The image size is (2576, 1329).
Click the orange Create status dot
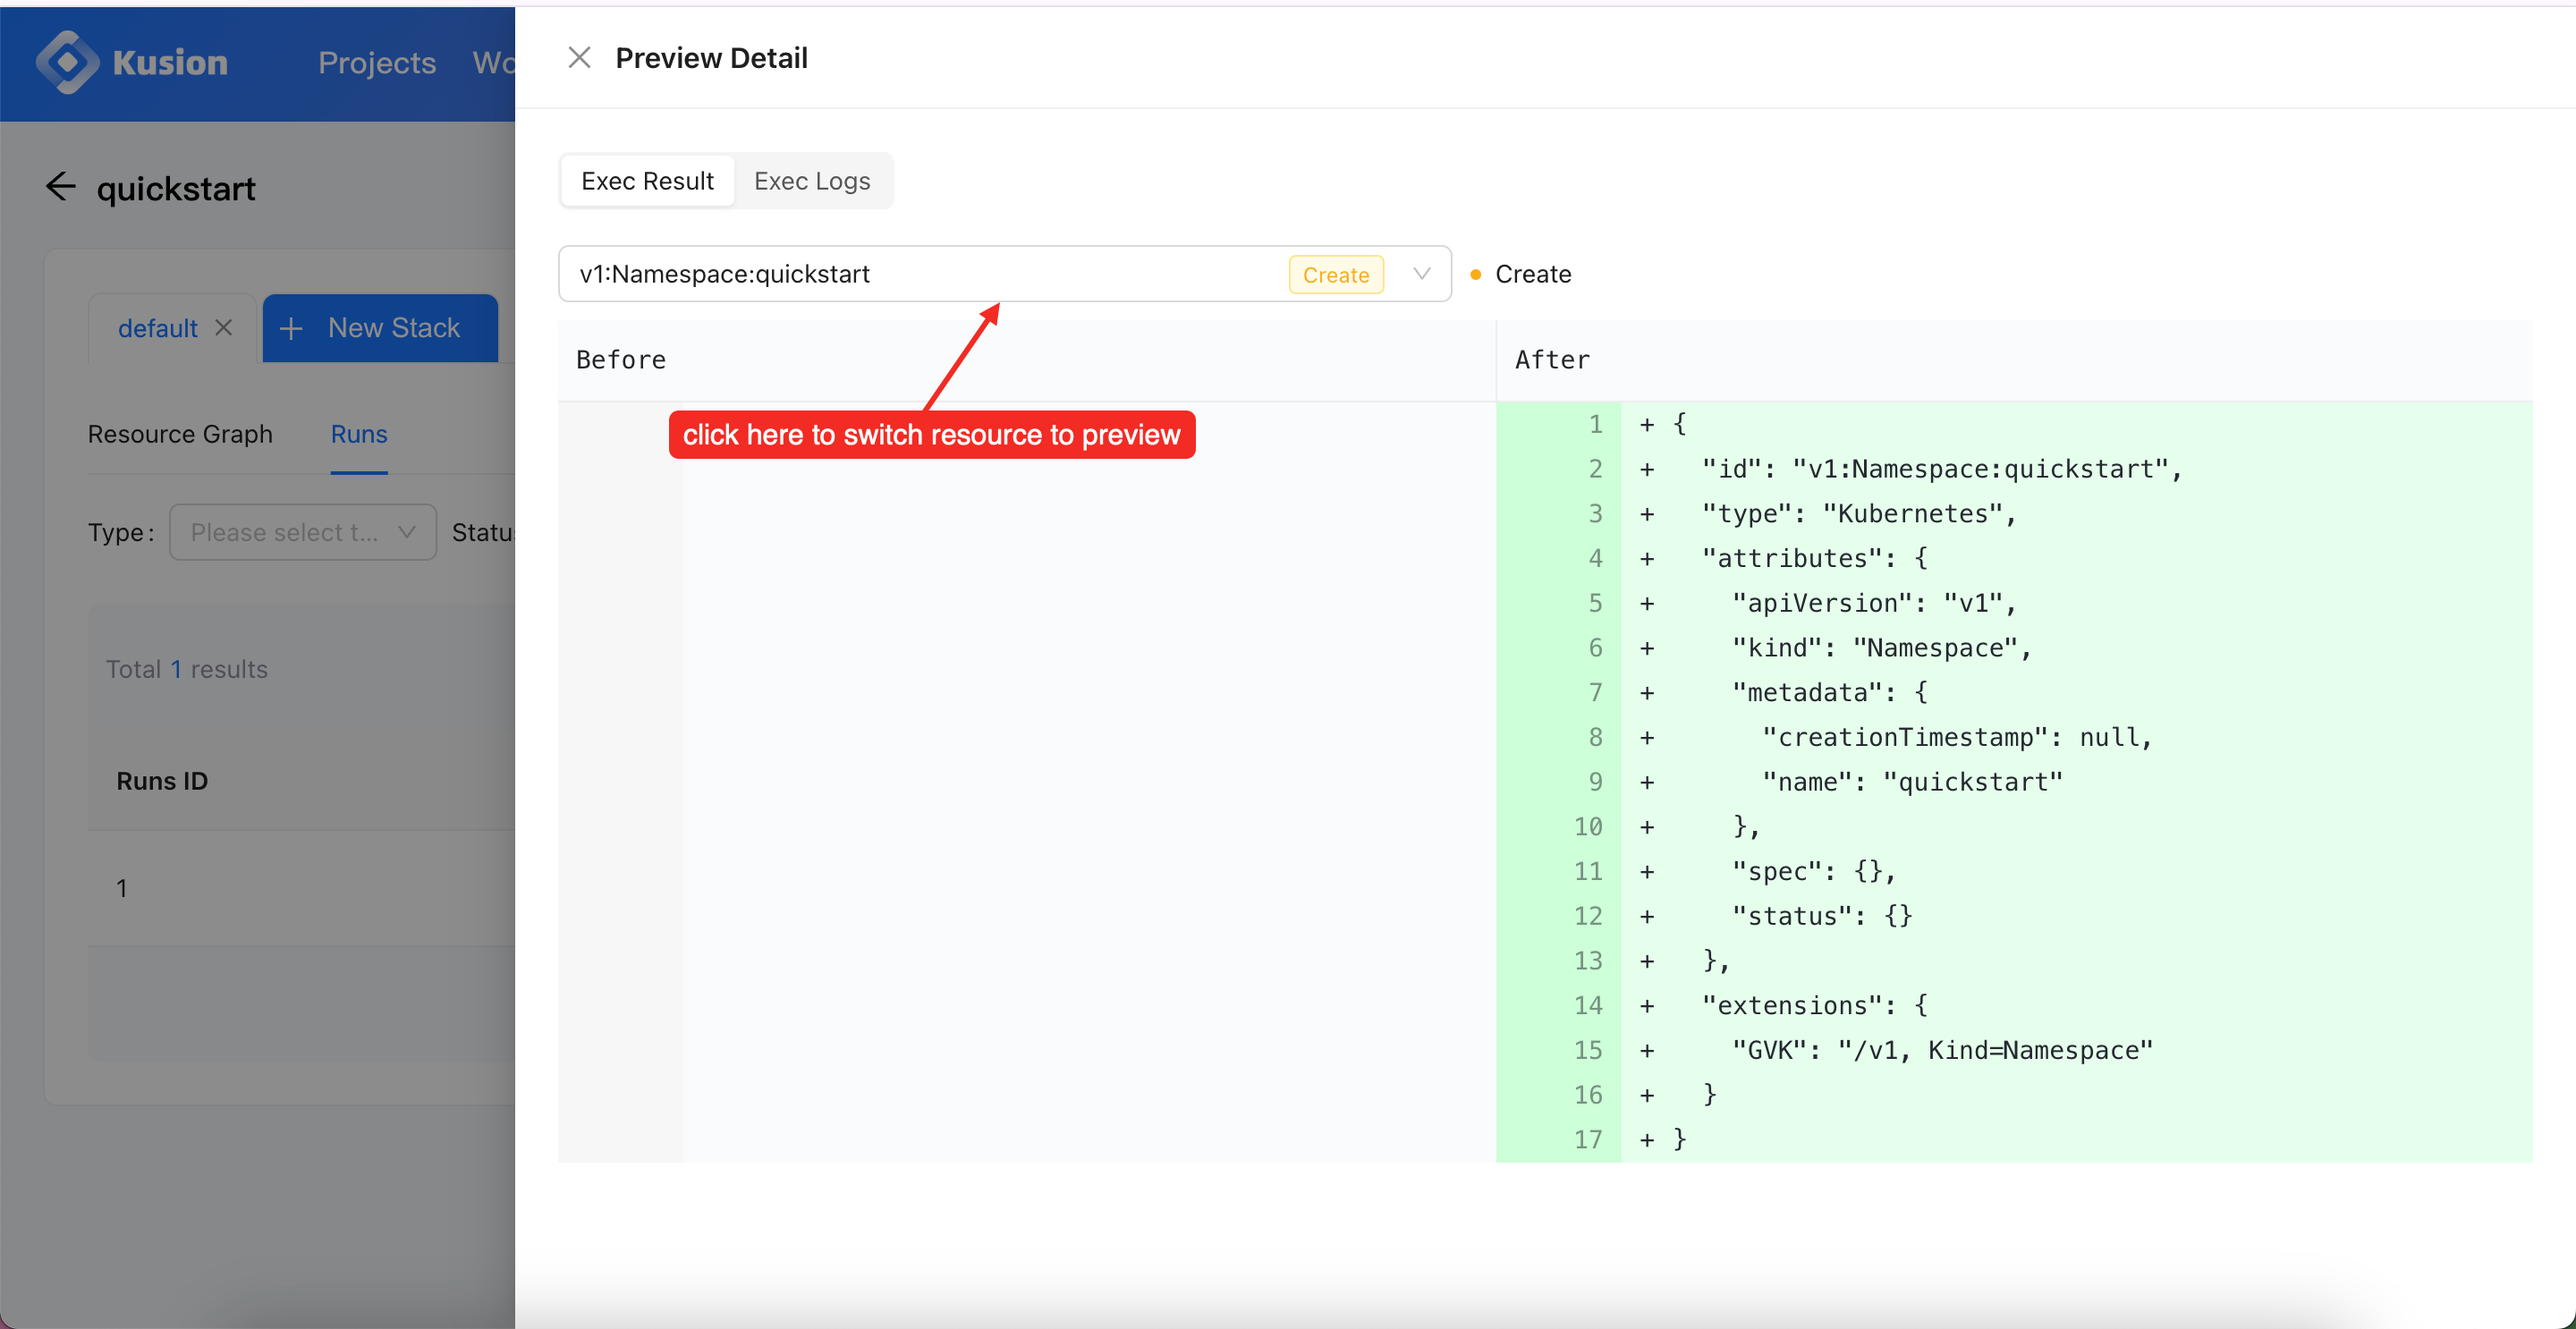pos(1475,275)
